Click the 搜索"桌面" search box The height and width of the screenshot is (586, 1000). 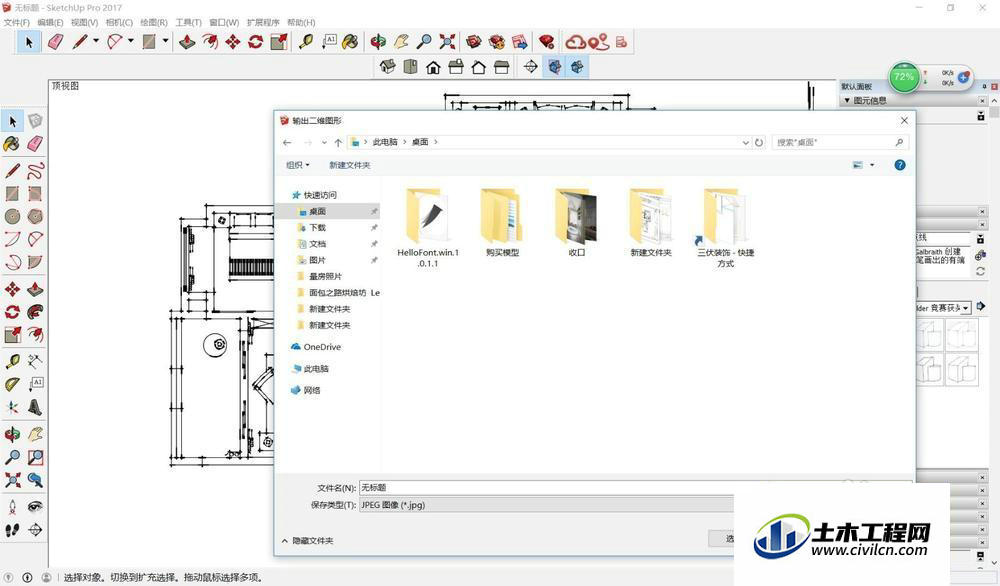tap(840, 142)
